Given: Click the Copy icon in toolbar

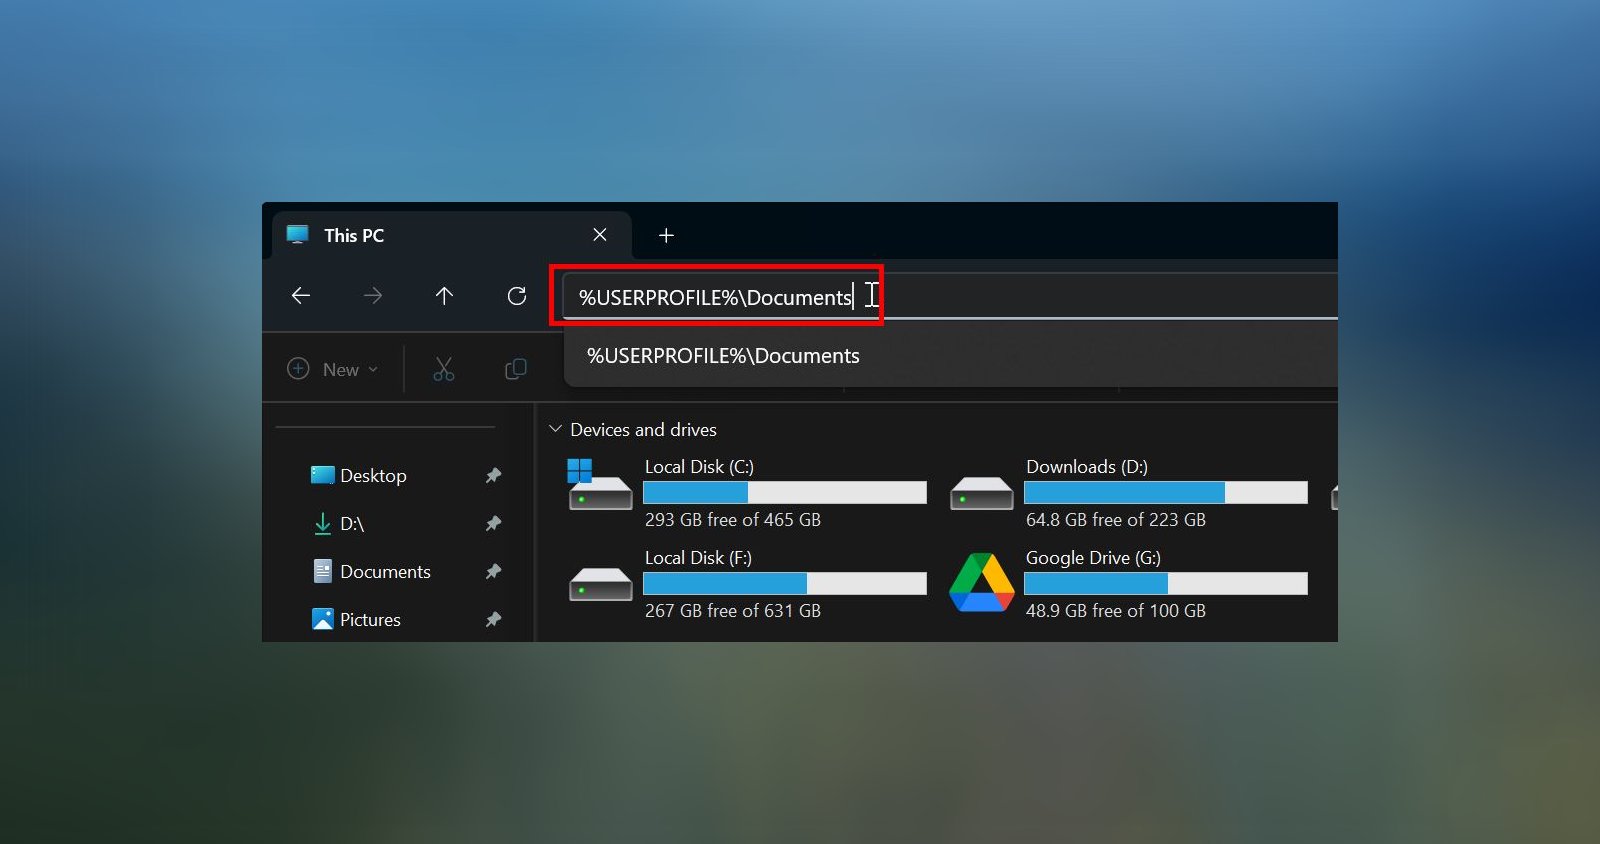Looking at the screenshot, I should [x=516, y=369].
